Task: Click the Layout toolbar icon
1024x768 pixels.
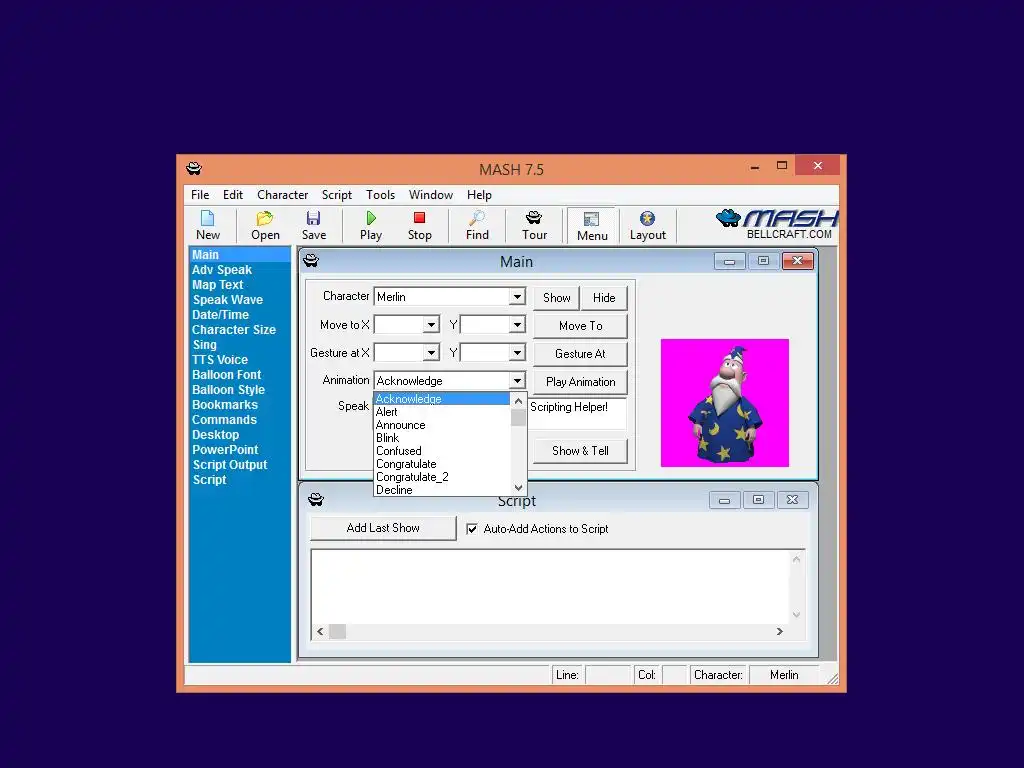Action: (647, 225)
